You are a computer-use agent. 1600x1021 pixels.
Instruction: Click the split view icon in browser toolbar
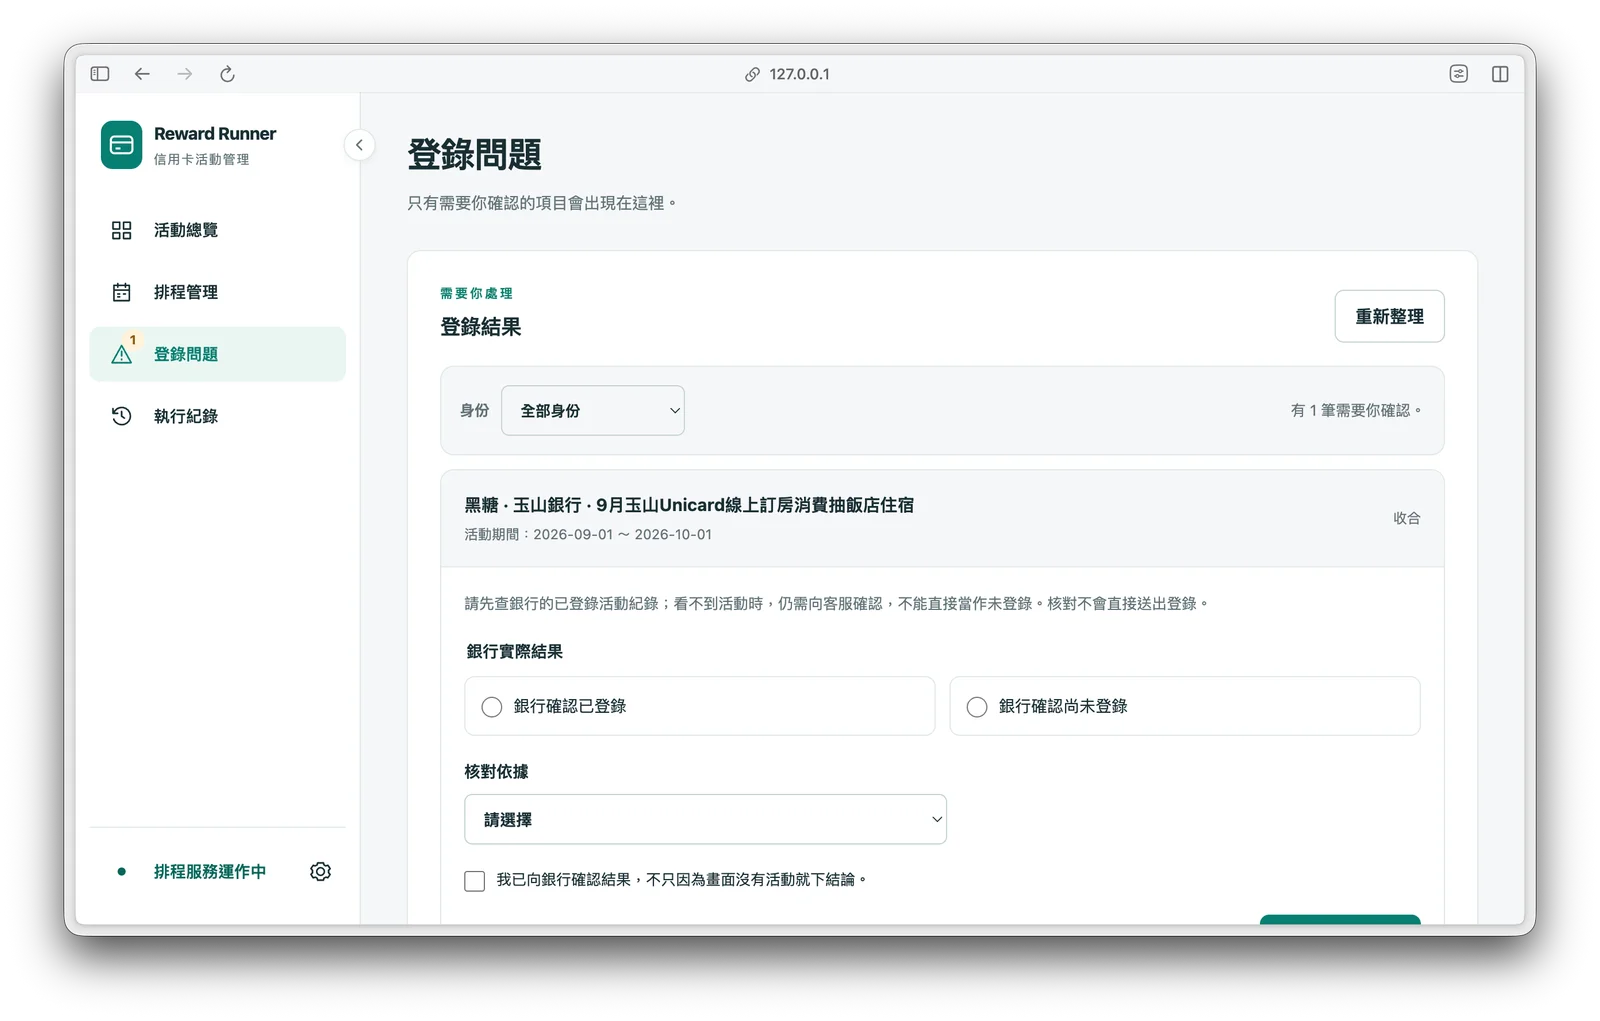coord(1500,74)
